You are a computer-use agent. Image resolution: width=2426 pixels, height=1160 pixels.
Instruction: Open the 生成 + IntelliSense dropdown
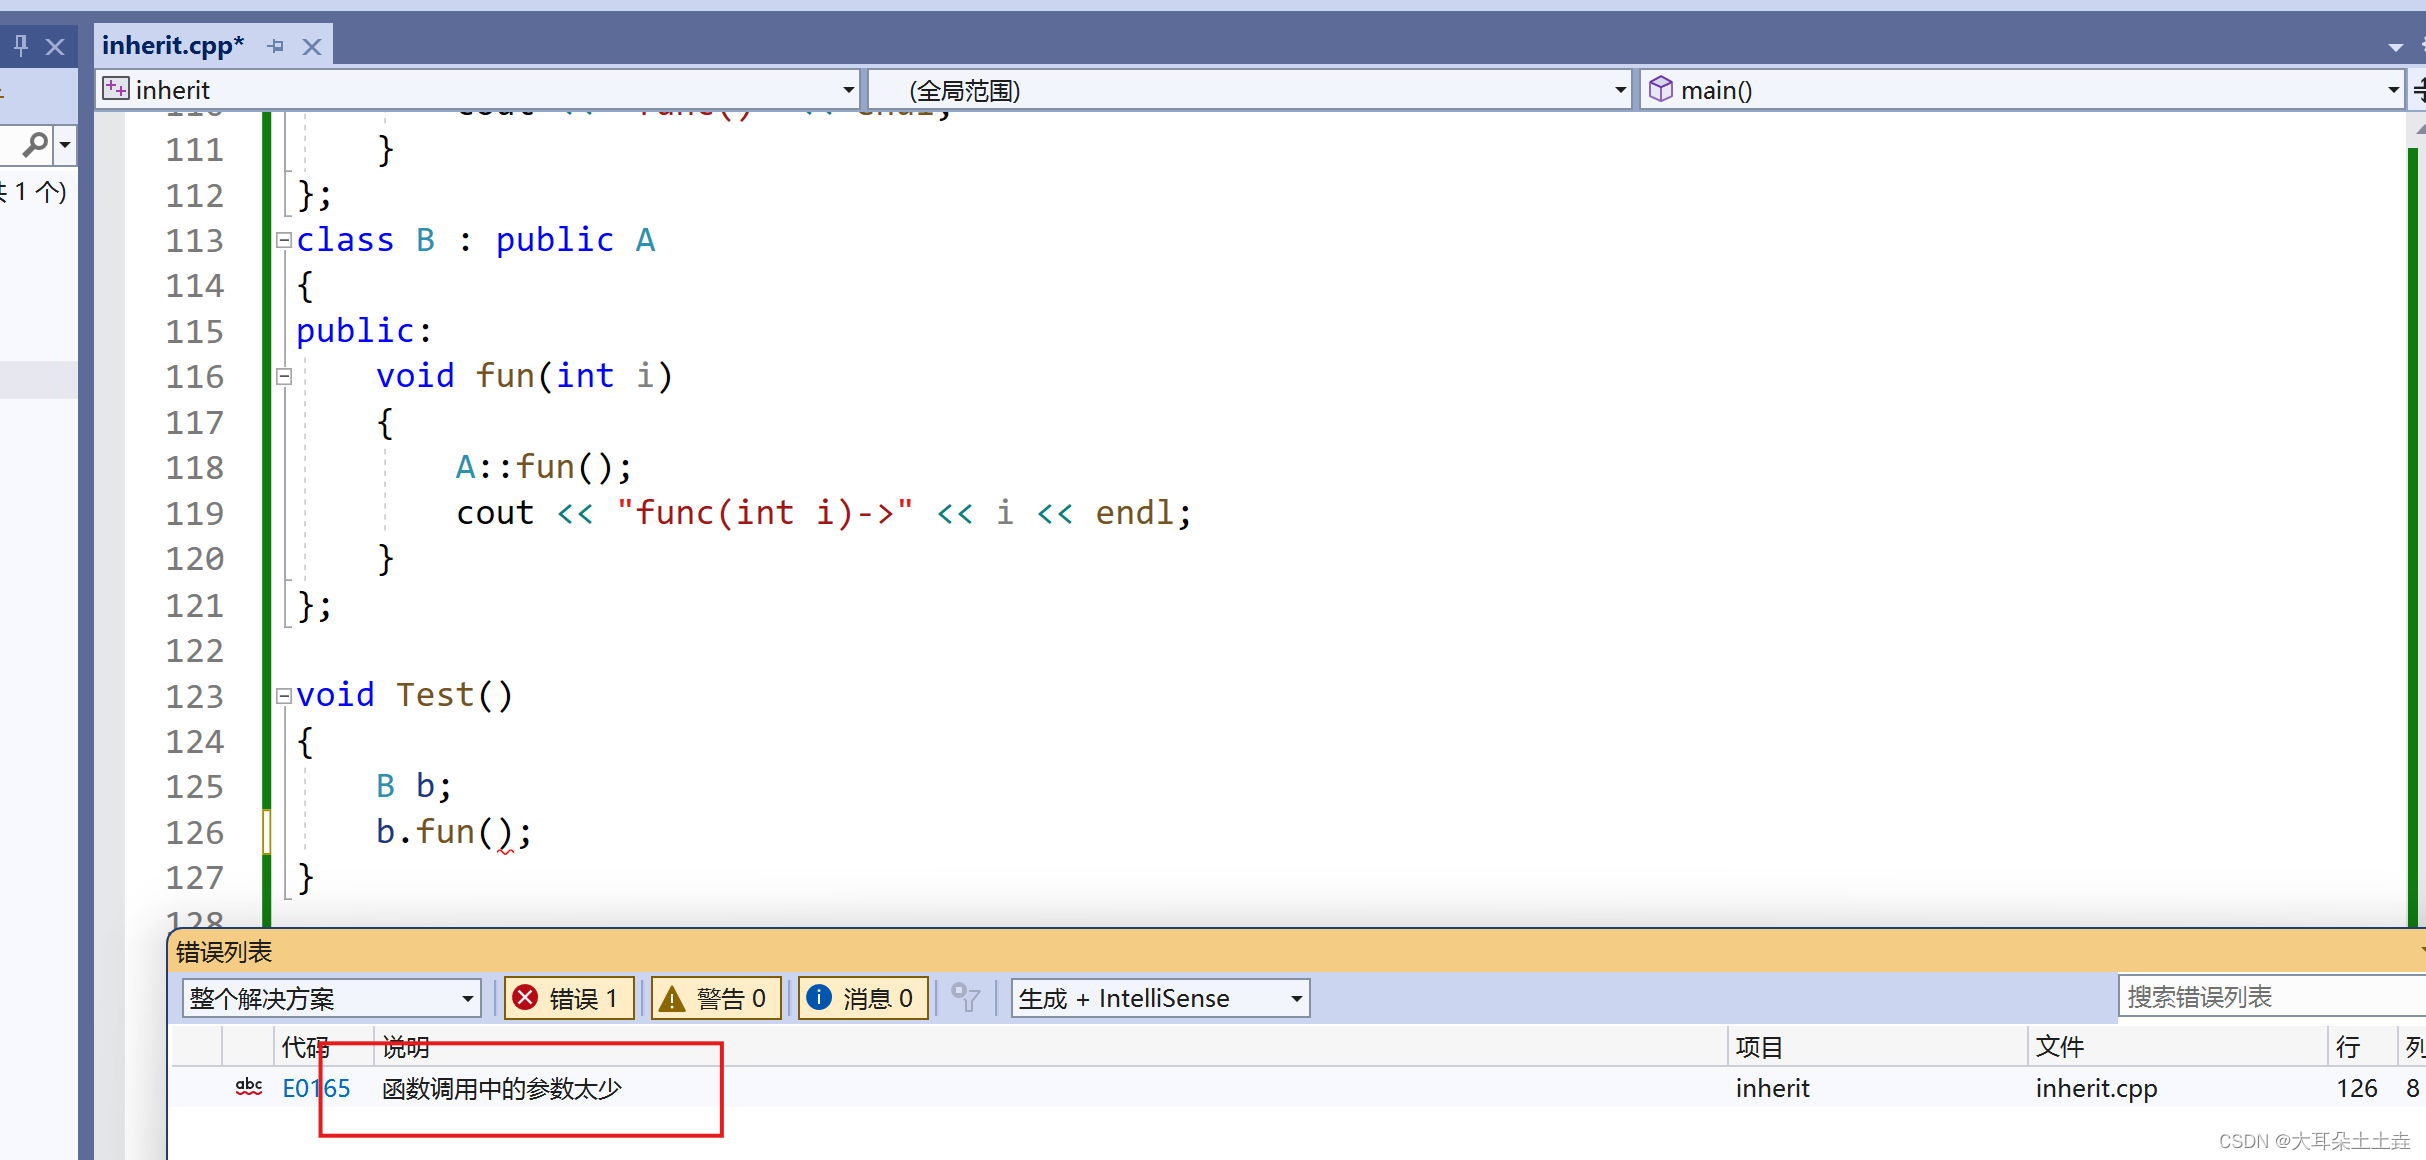pyautogui.click(x=1160, y=998)
